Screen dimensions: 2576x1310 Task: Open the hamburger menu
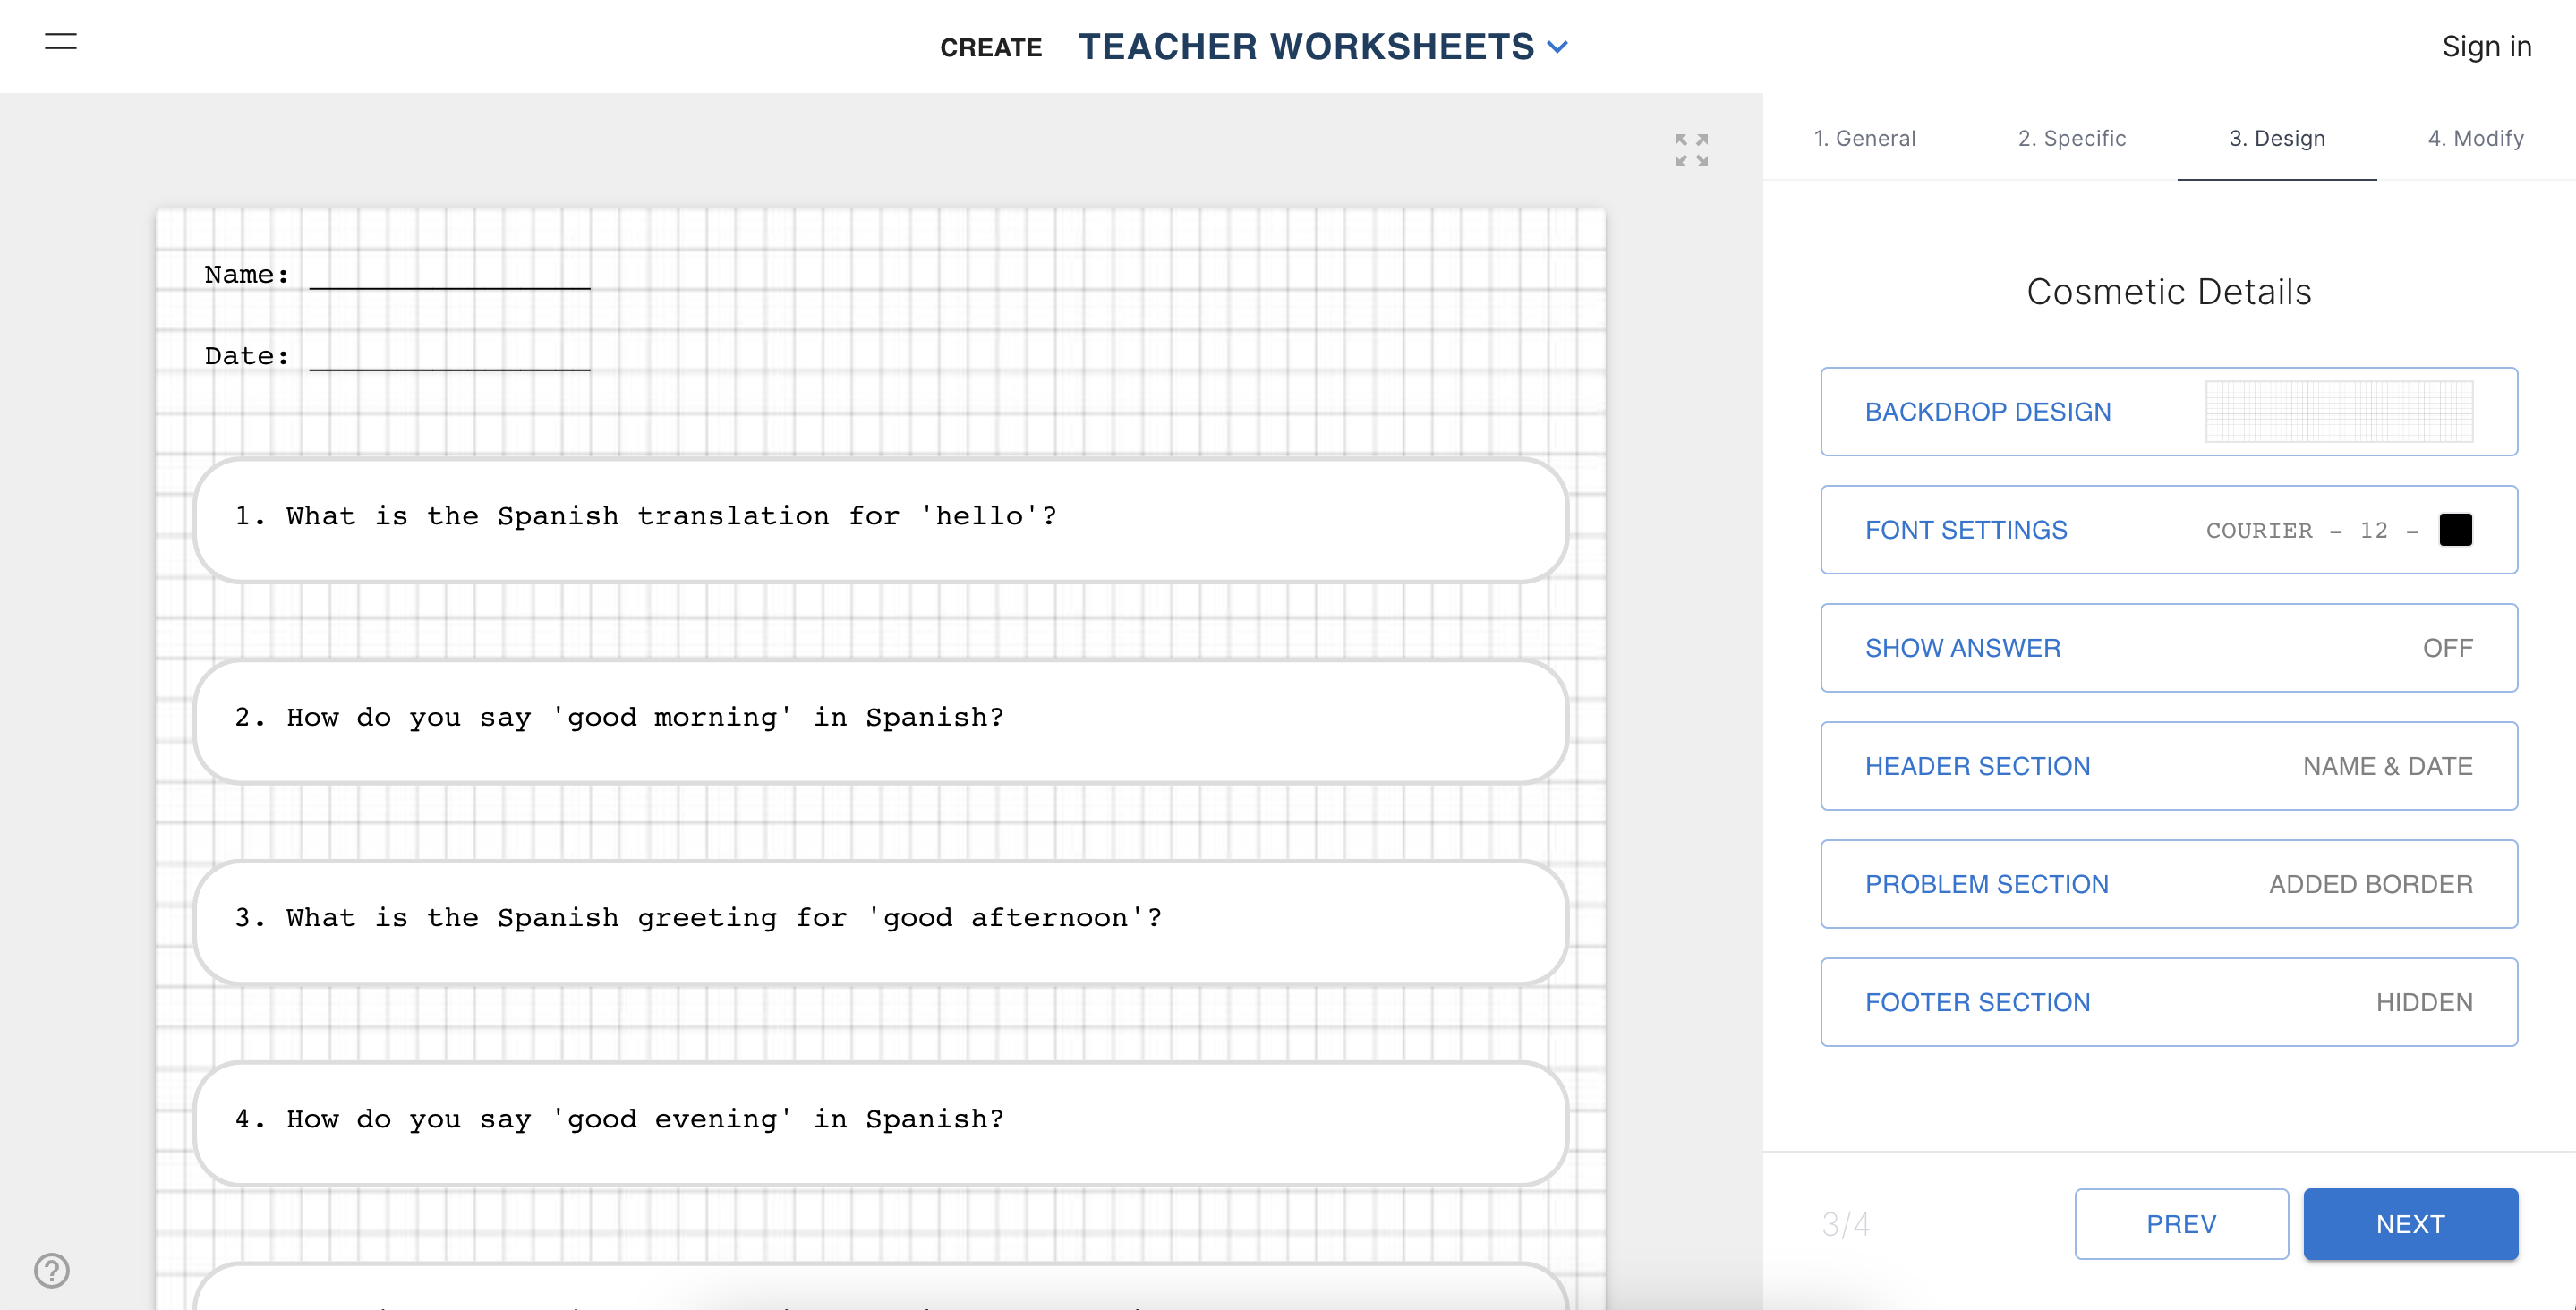tap(61, 42)
